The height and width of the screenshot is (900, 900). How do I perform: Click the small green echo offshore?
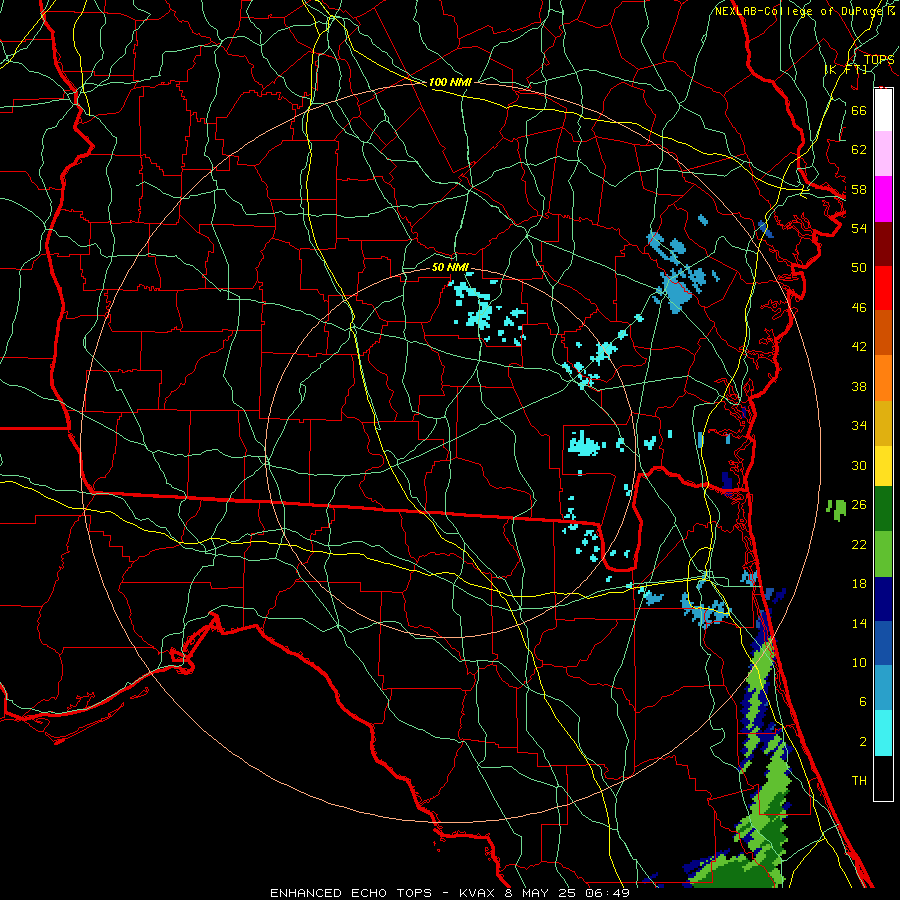[x=836, y=509]
